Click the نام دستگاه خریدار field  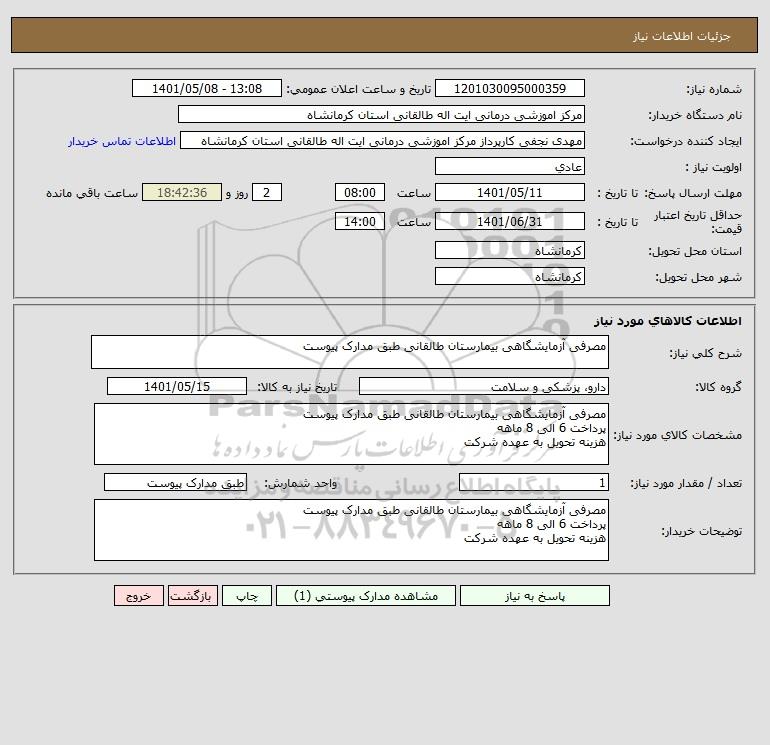point(381,114)
